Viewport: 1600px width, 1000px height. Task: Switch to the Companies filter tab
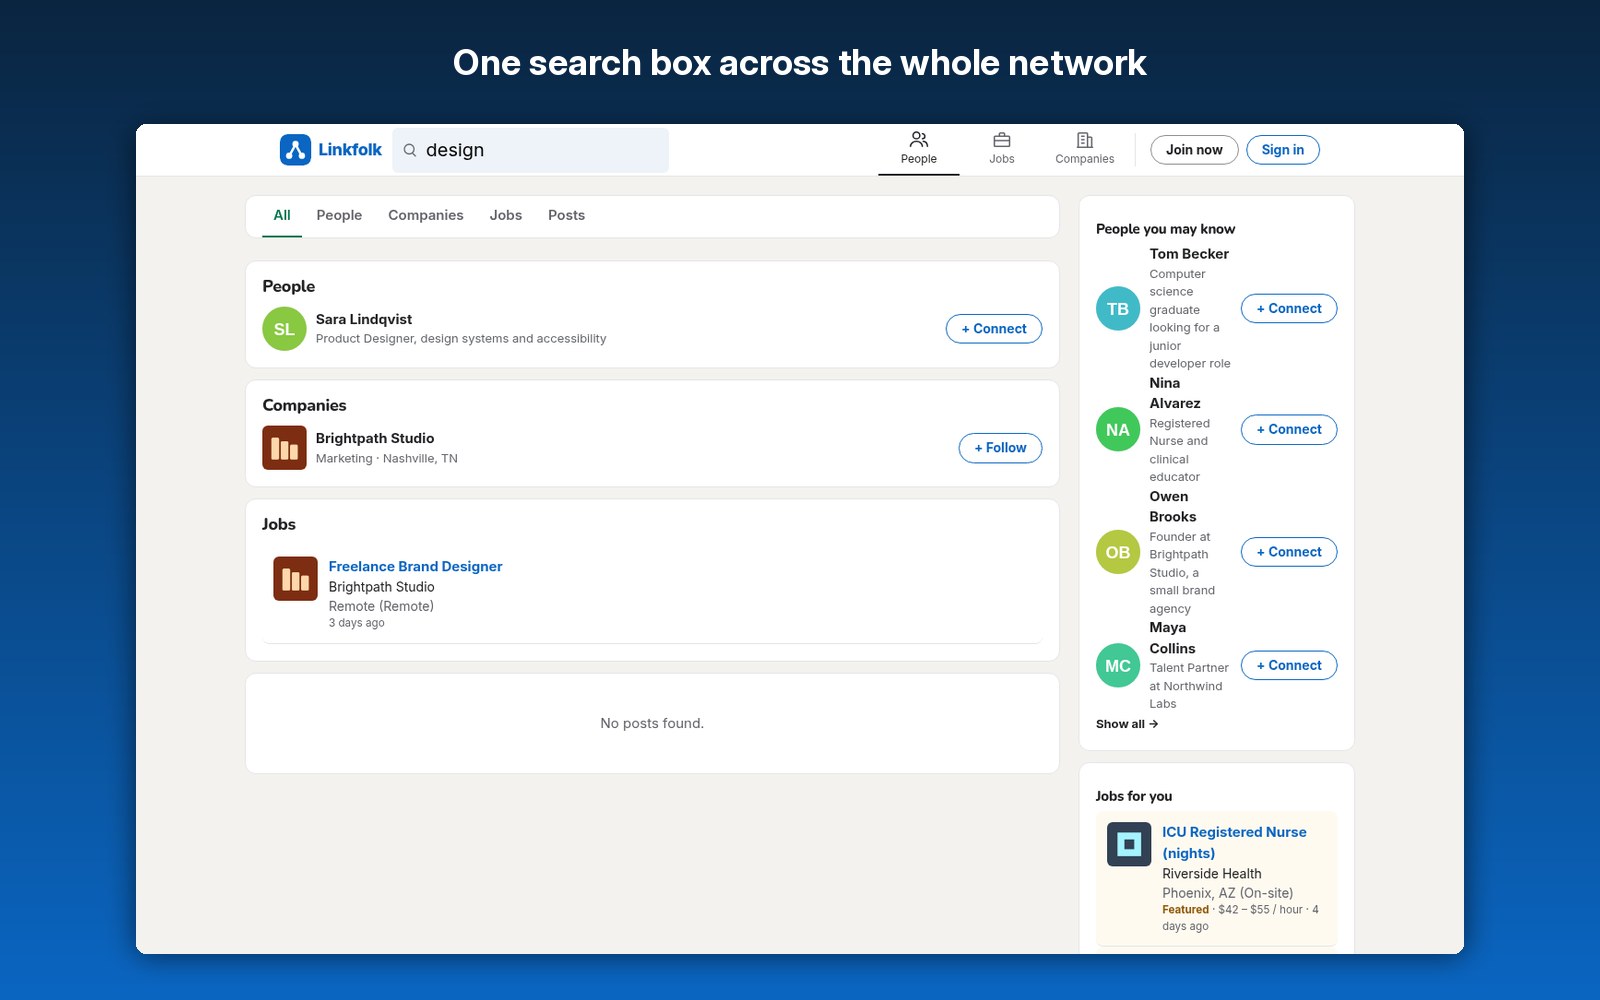point(426,215)
